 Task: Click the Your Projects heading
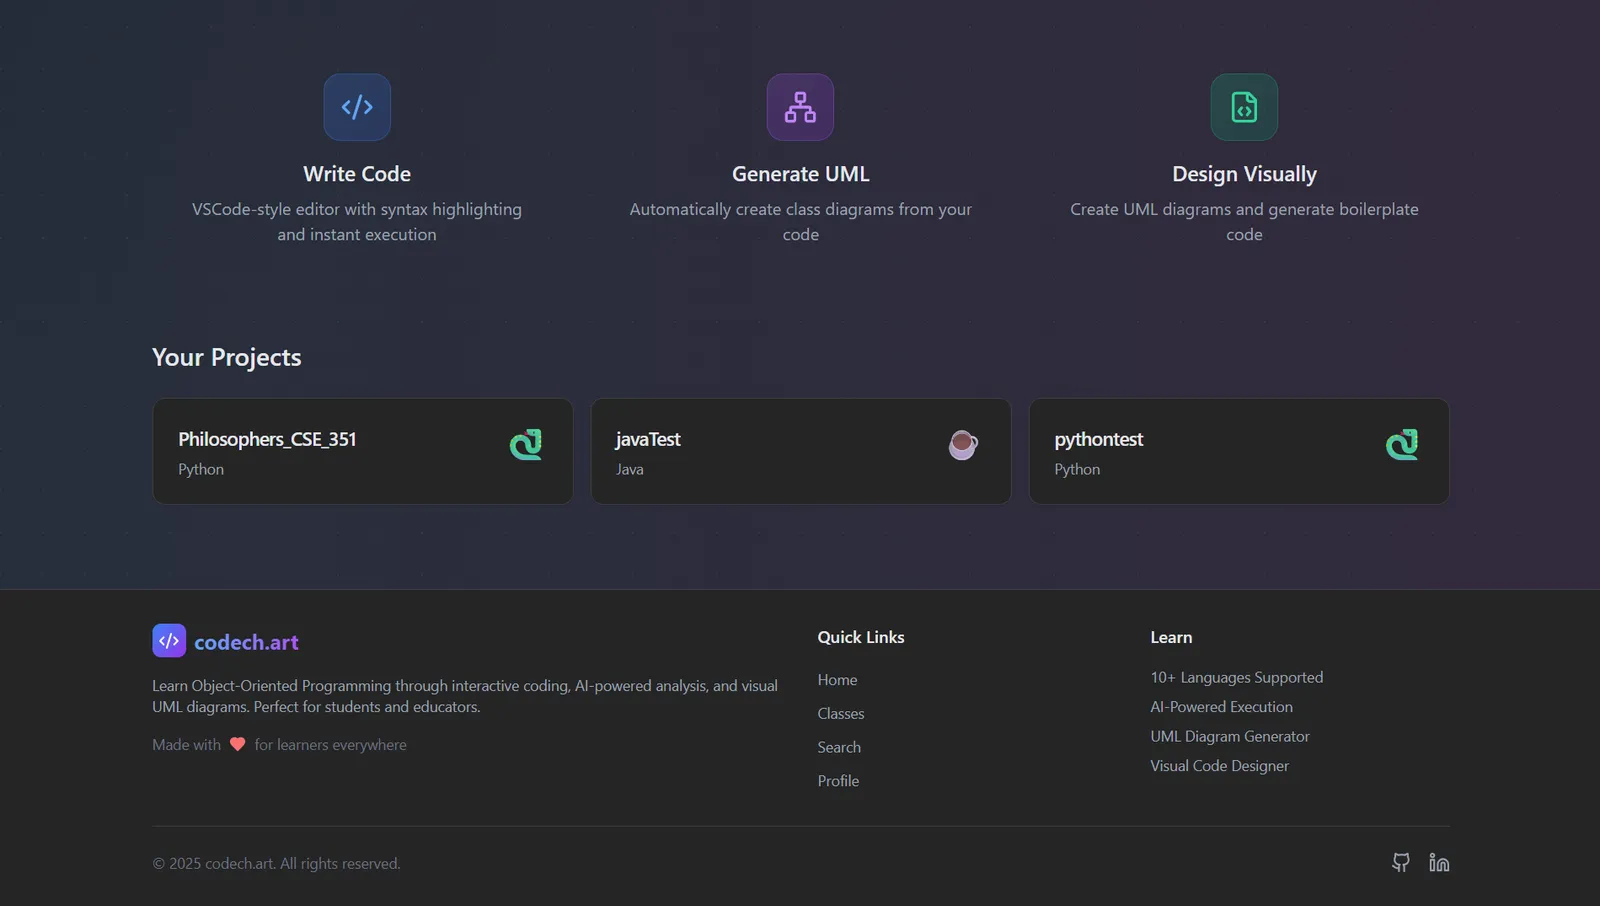click(226, 357)
